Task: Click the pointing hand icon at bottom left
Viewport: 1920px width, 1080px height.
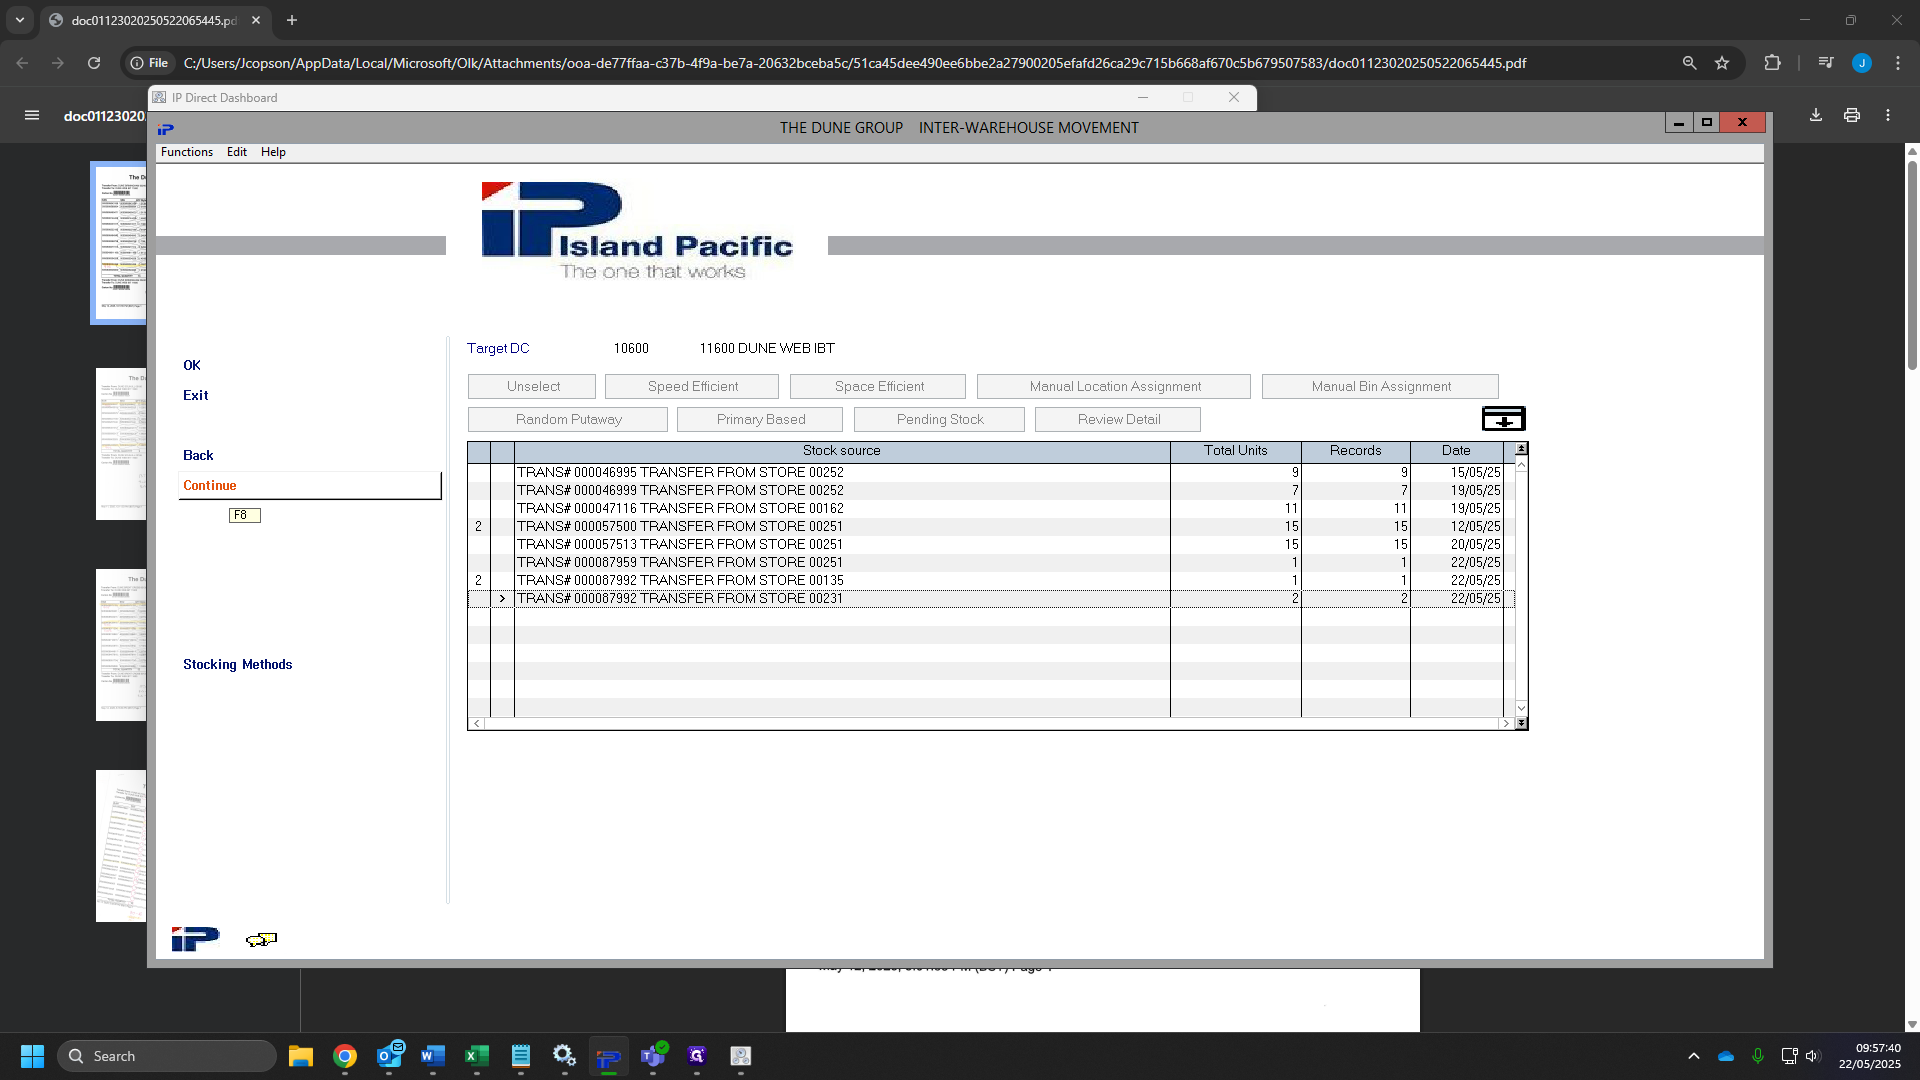Action: pos(261,939)
